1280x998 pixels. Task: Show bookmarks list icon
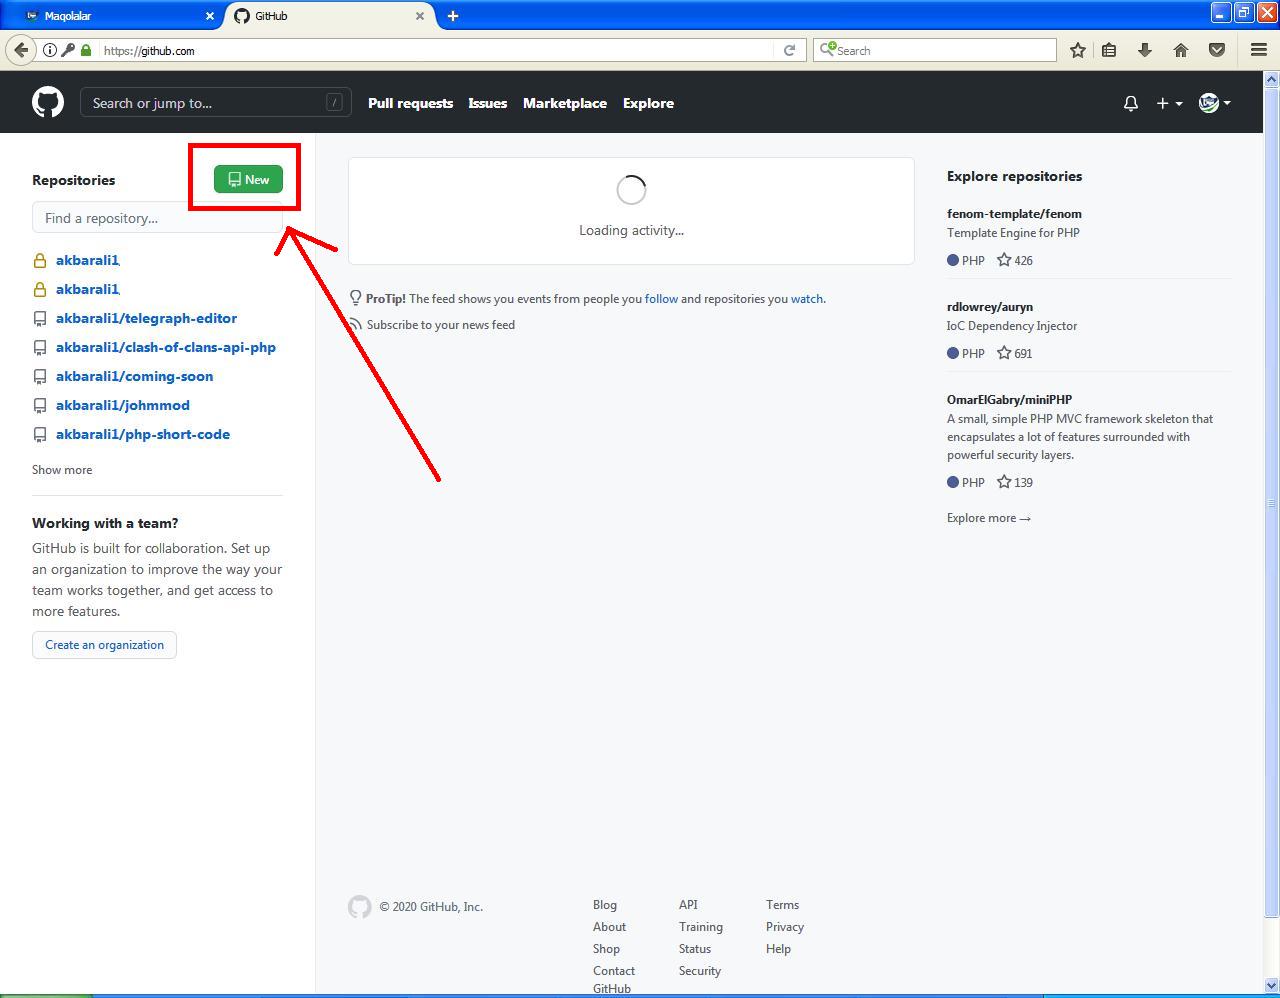click(x=1109, y=50)
